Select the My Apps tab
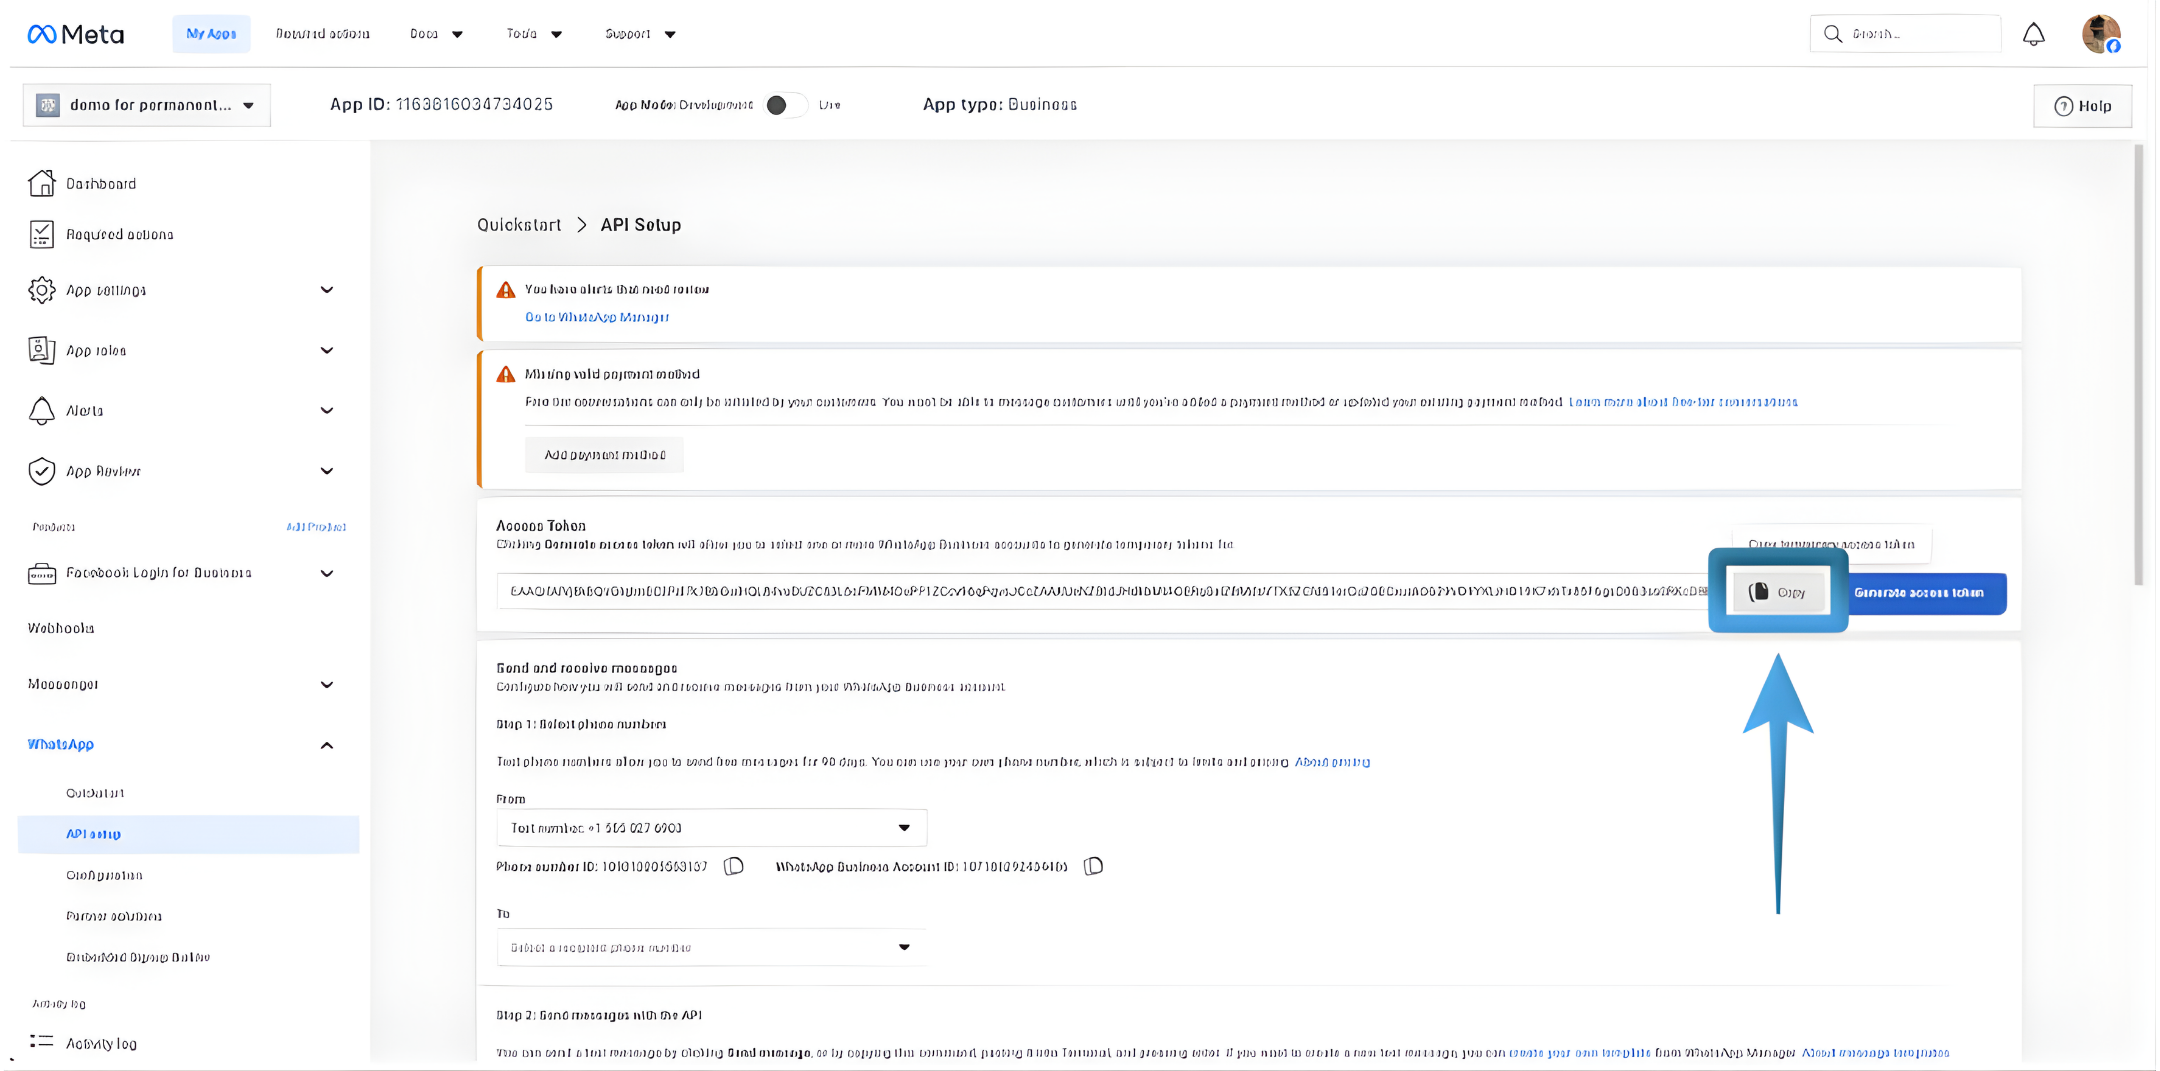 tap(211, 34)
